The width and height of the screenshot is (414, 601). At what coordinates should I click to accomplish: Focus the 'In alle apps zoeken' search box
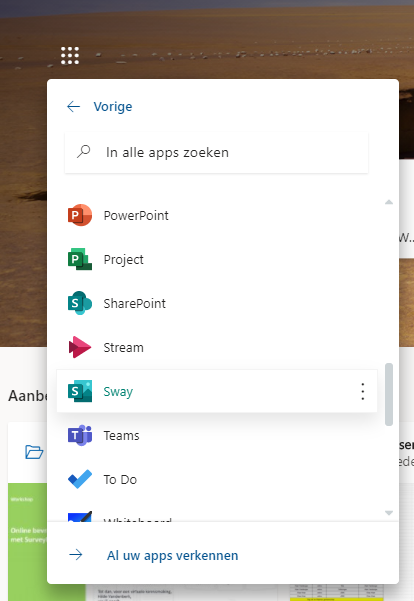coord(217,153)
